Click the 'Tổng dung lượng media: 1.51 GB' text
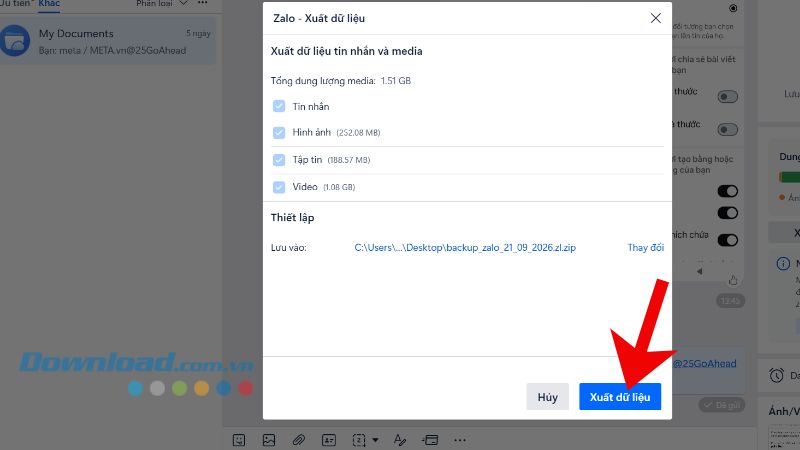Viewport: 800px width, 450px height. pyautogui.click(x=341, y=81)
